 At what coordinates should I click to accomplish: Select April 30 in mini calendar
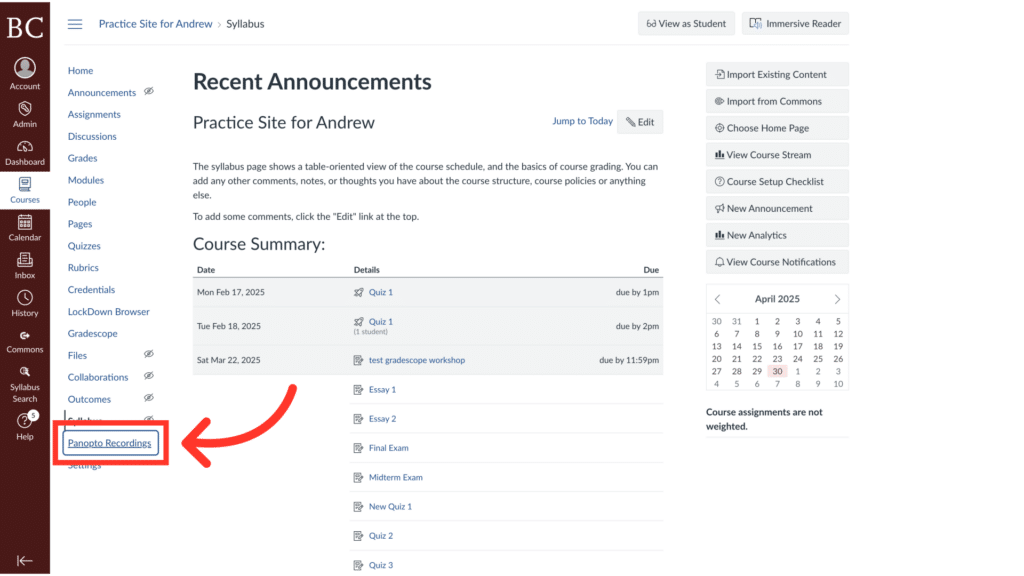[777, 372]
